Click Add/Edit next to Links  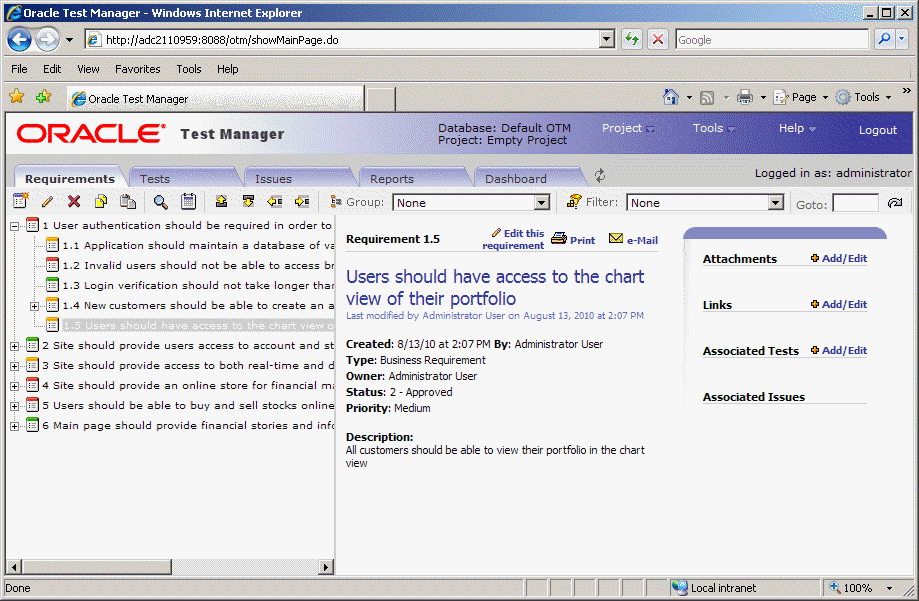coord(839,304)
